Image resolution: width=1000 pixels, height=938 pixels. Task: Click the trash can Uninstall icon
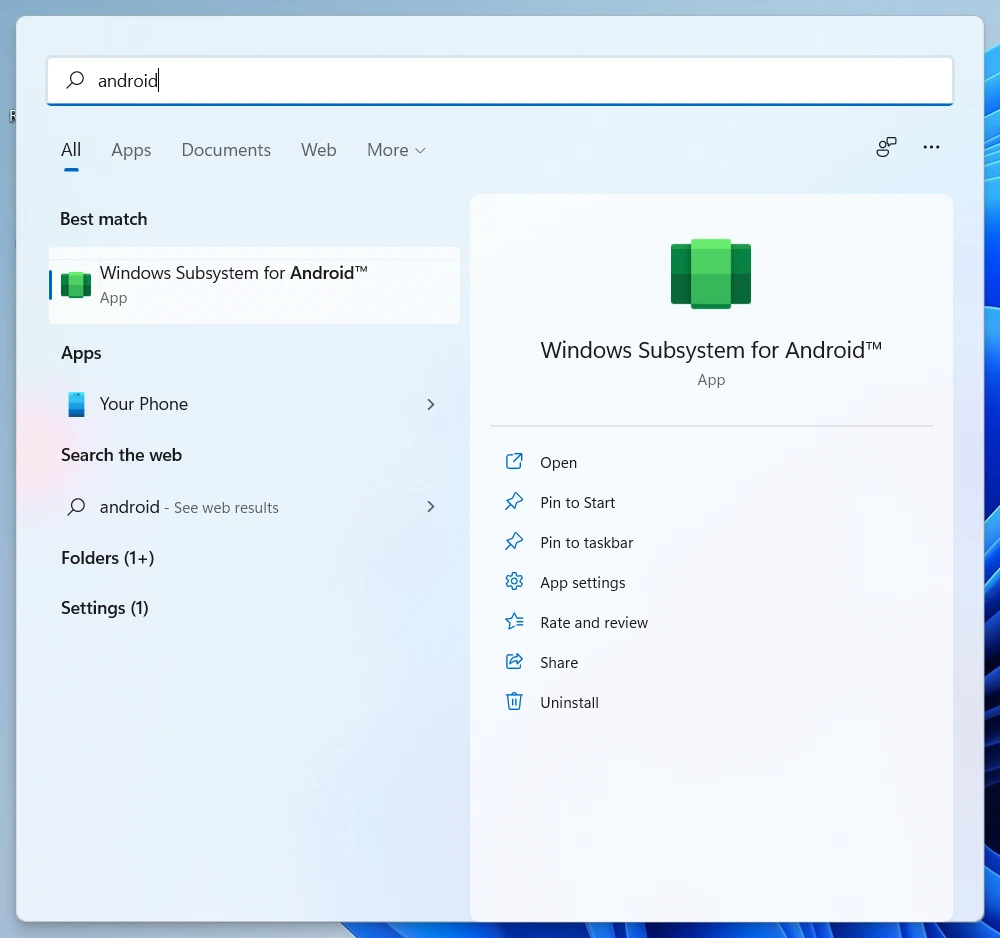(x=514, y=701)
